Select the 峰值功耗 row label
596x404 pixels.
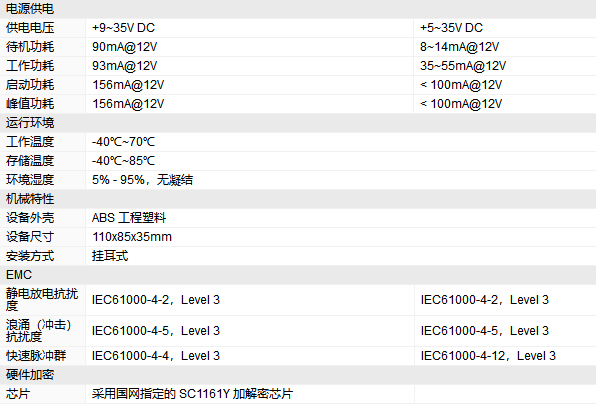click(x=30, y=104)
